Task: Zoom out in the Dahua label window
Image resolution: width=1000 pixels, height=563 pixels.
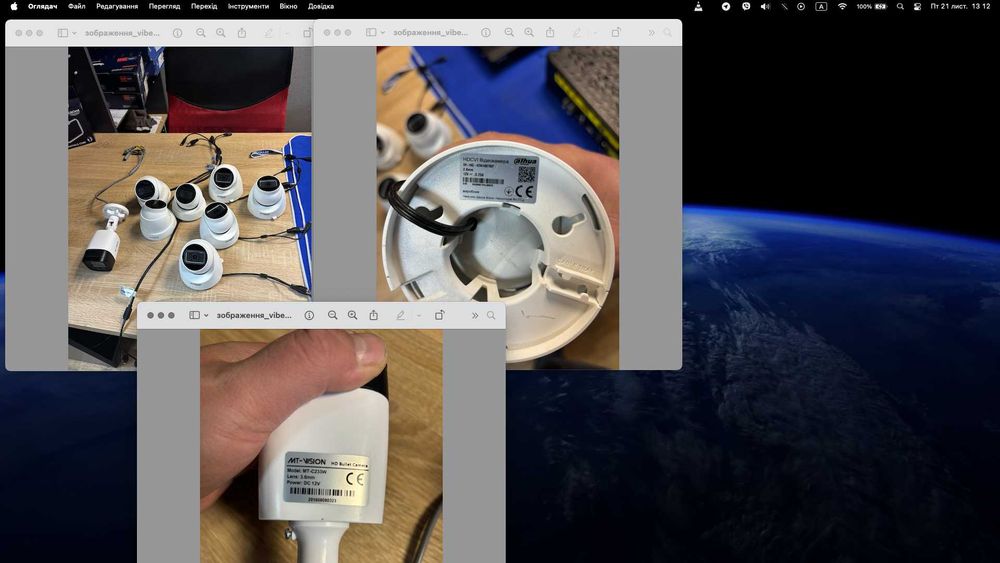Action: [509, 32]
